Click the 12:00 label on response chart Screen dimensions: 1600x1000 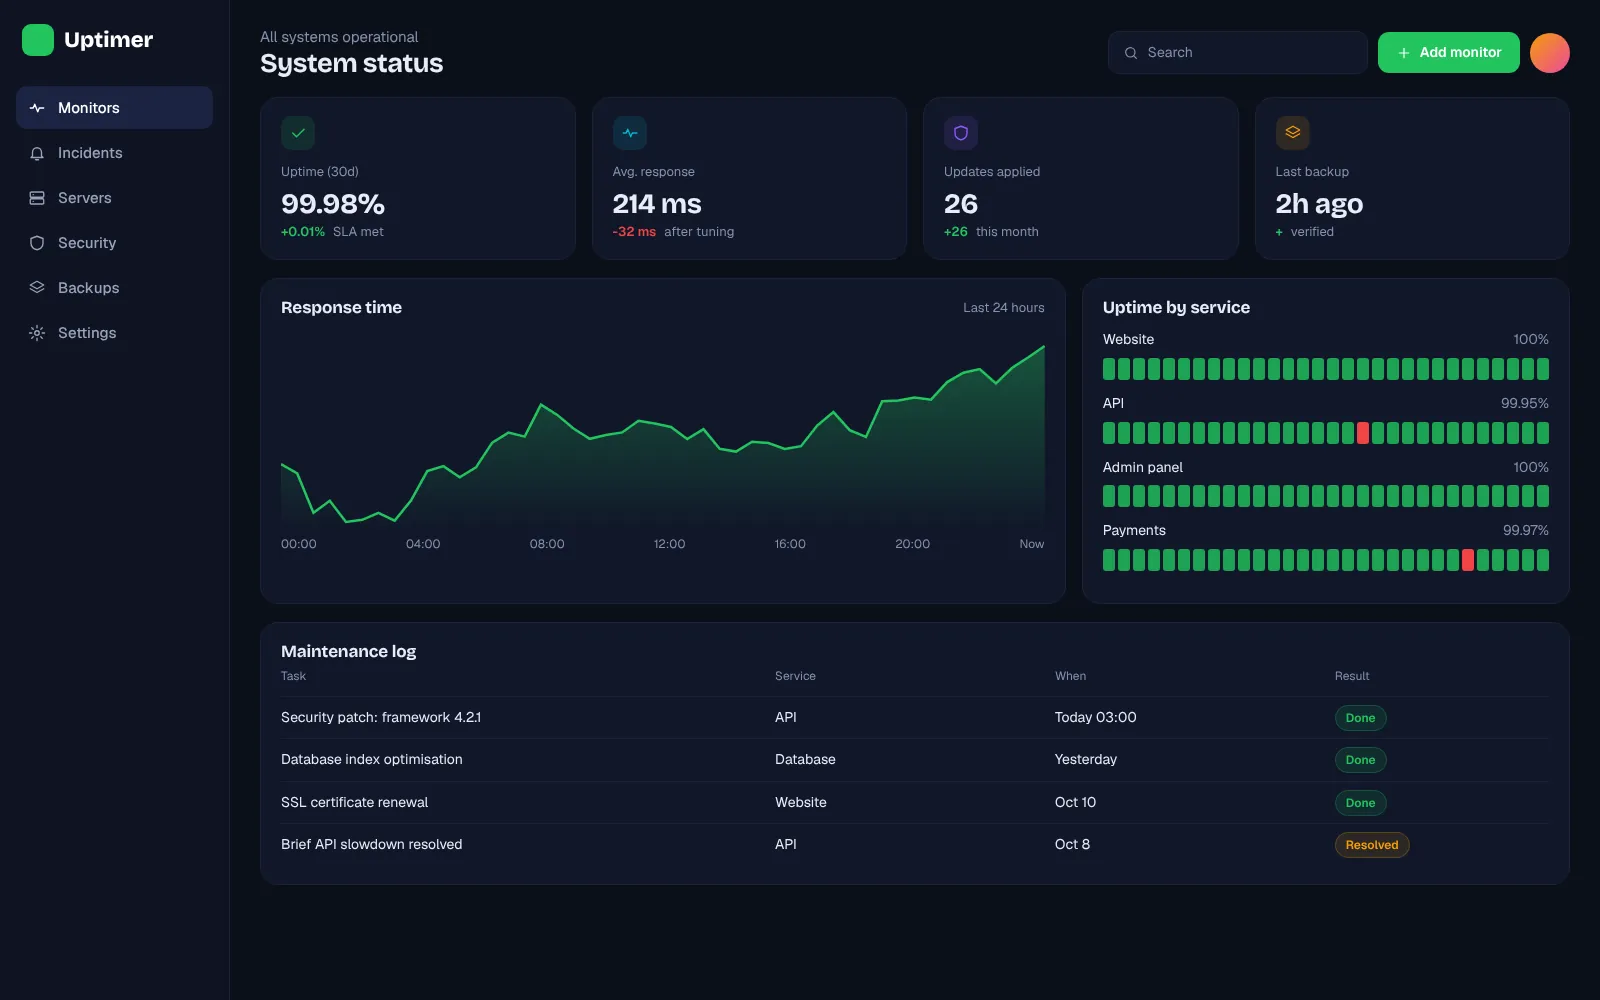(669, 544)
